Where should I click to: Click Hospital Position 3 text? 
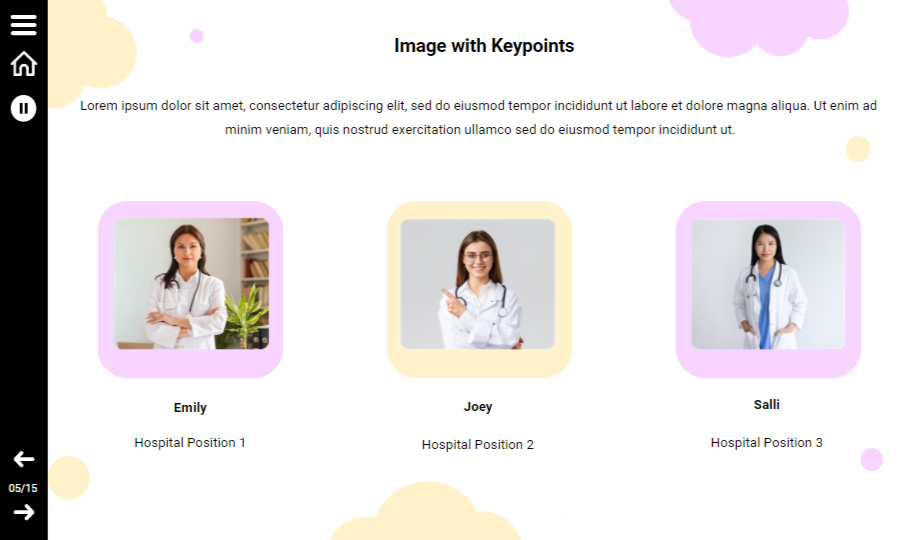tap(767, 443)
